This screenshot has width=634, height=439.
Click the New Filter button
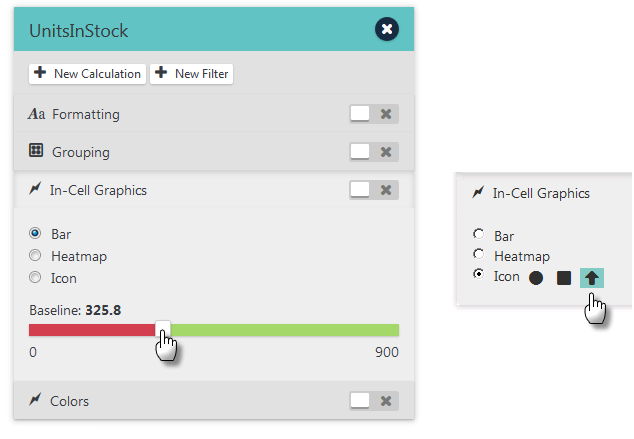(x=191, y=74)
